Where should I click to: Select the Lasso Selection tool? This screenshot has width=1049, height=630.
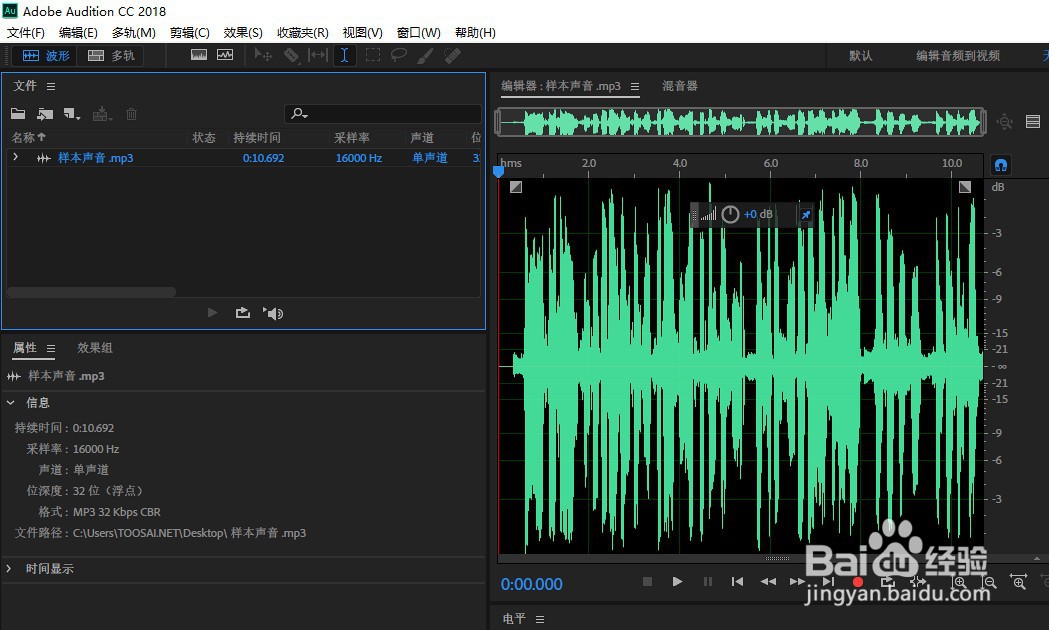coord(399,55)
